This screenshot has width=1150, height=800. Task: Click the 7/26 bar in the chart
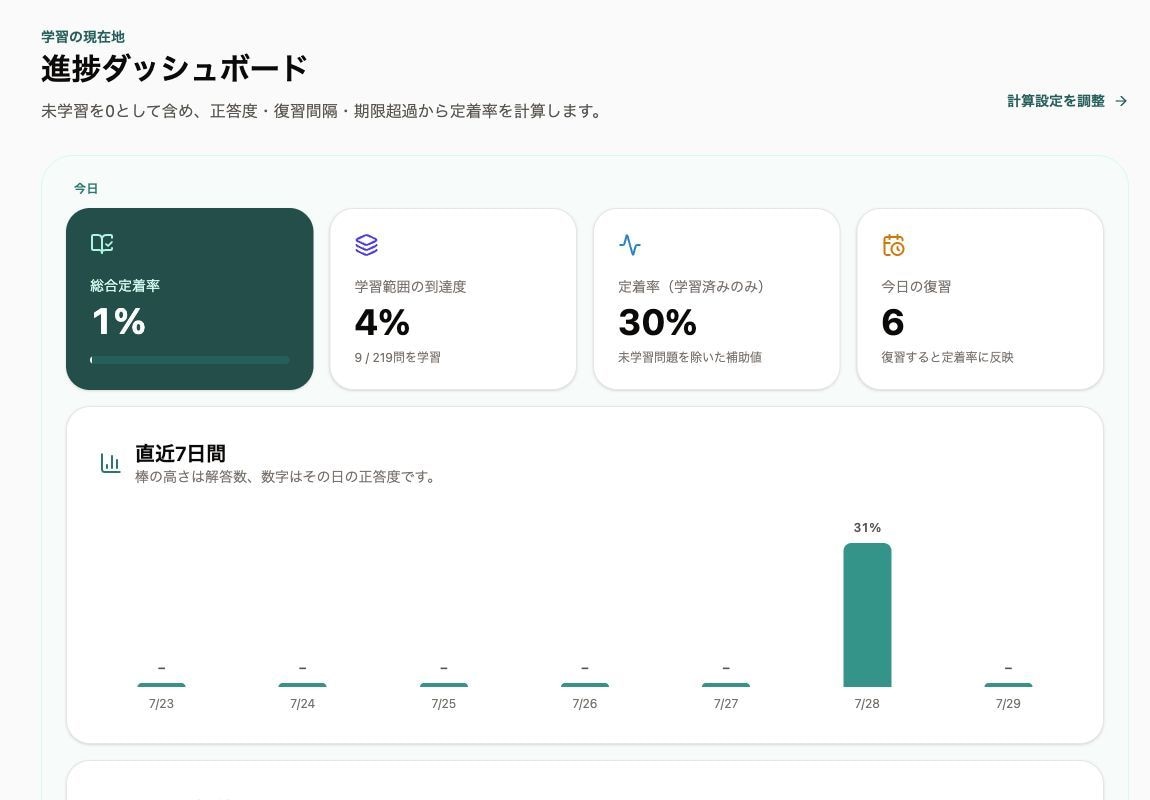[x=585, y=685]
